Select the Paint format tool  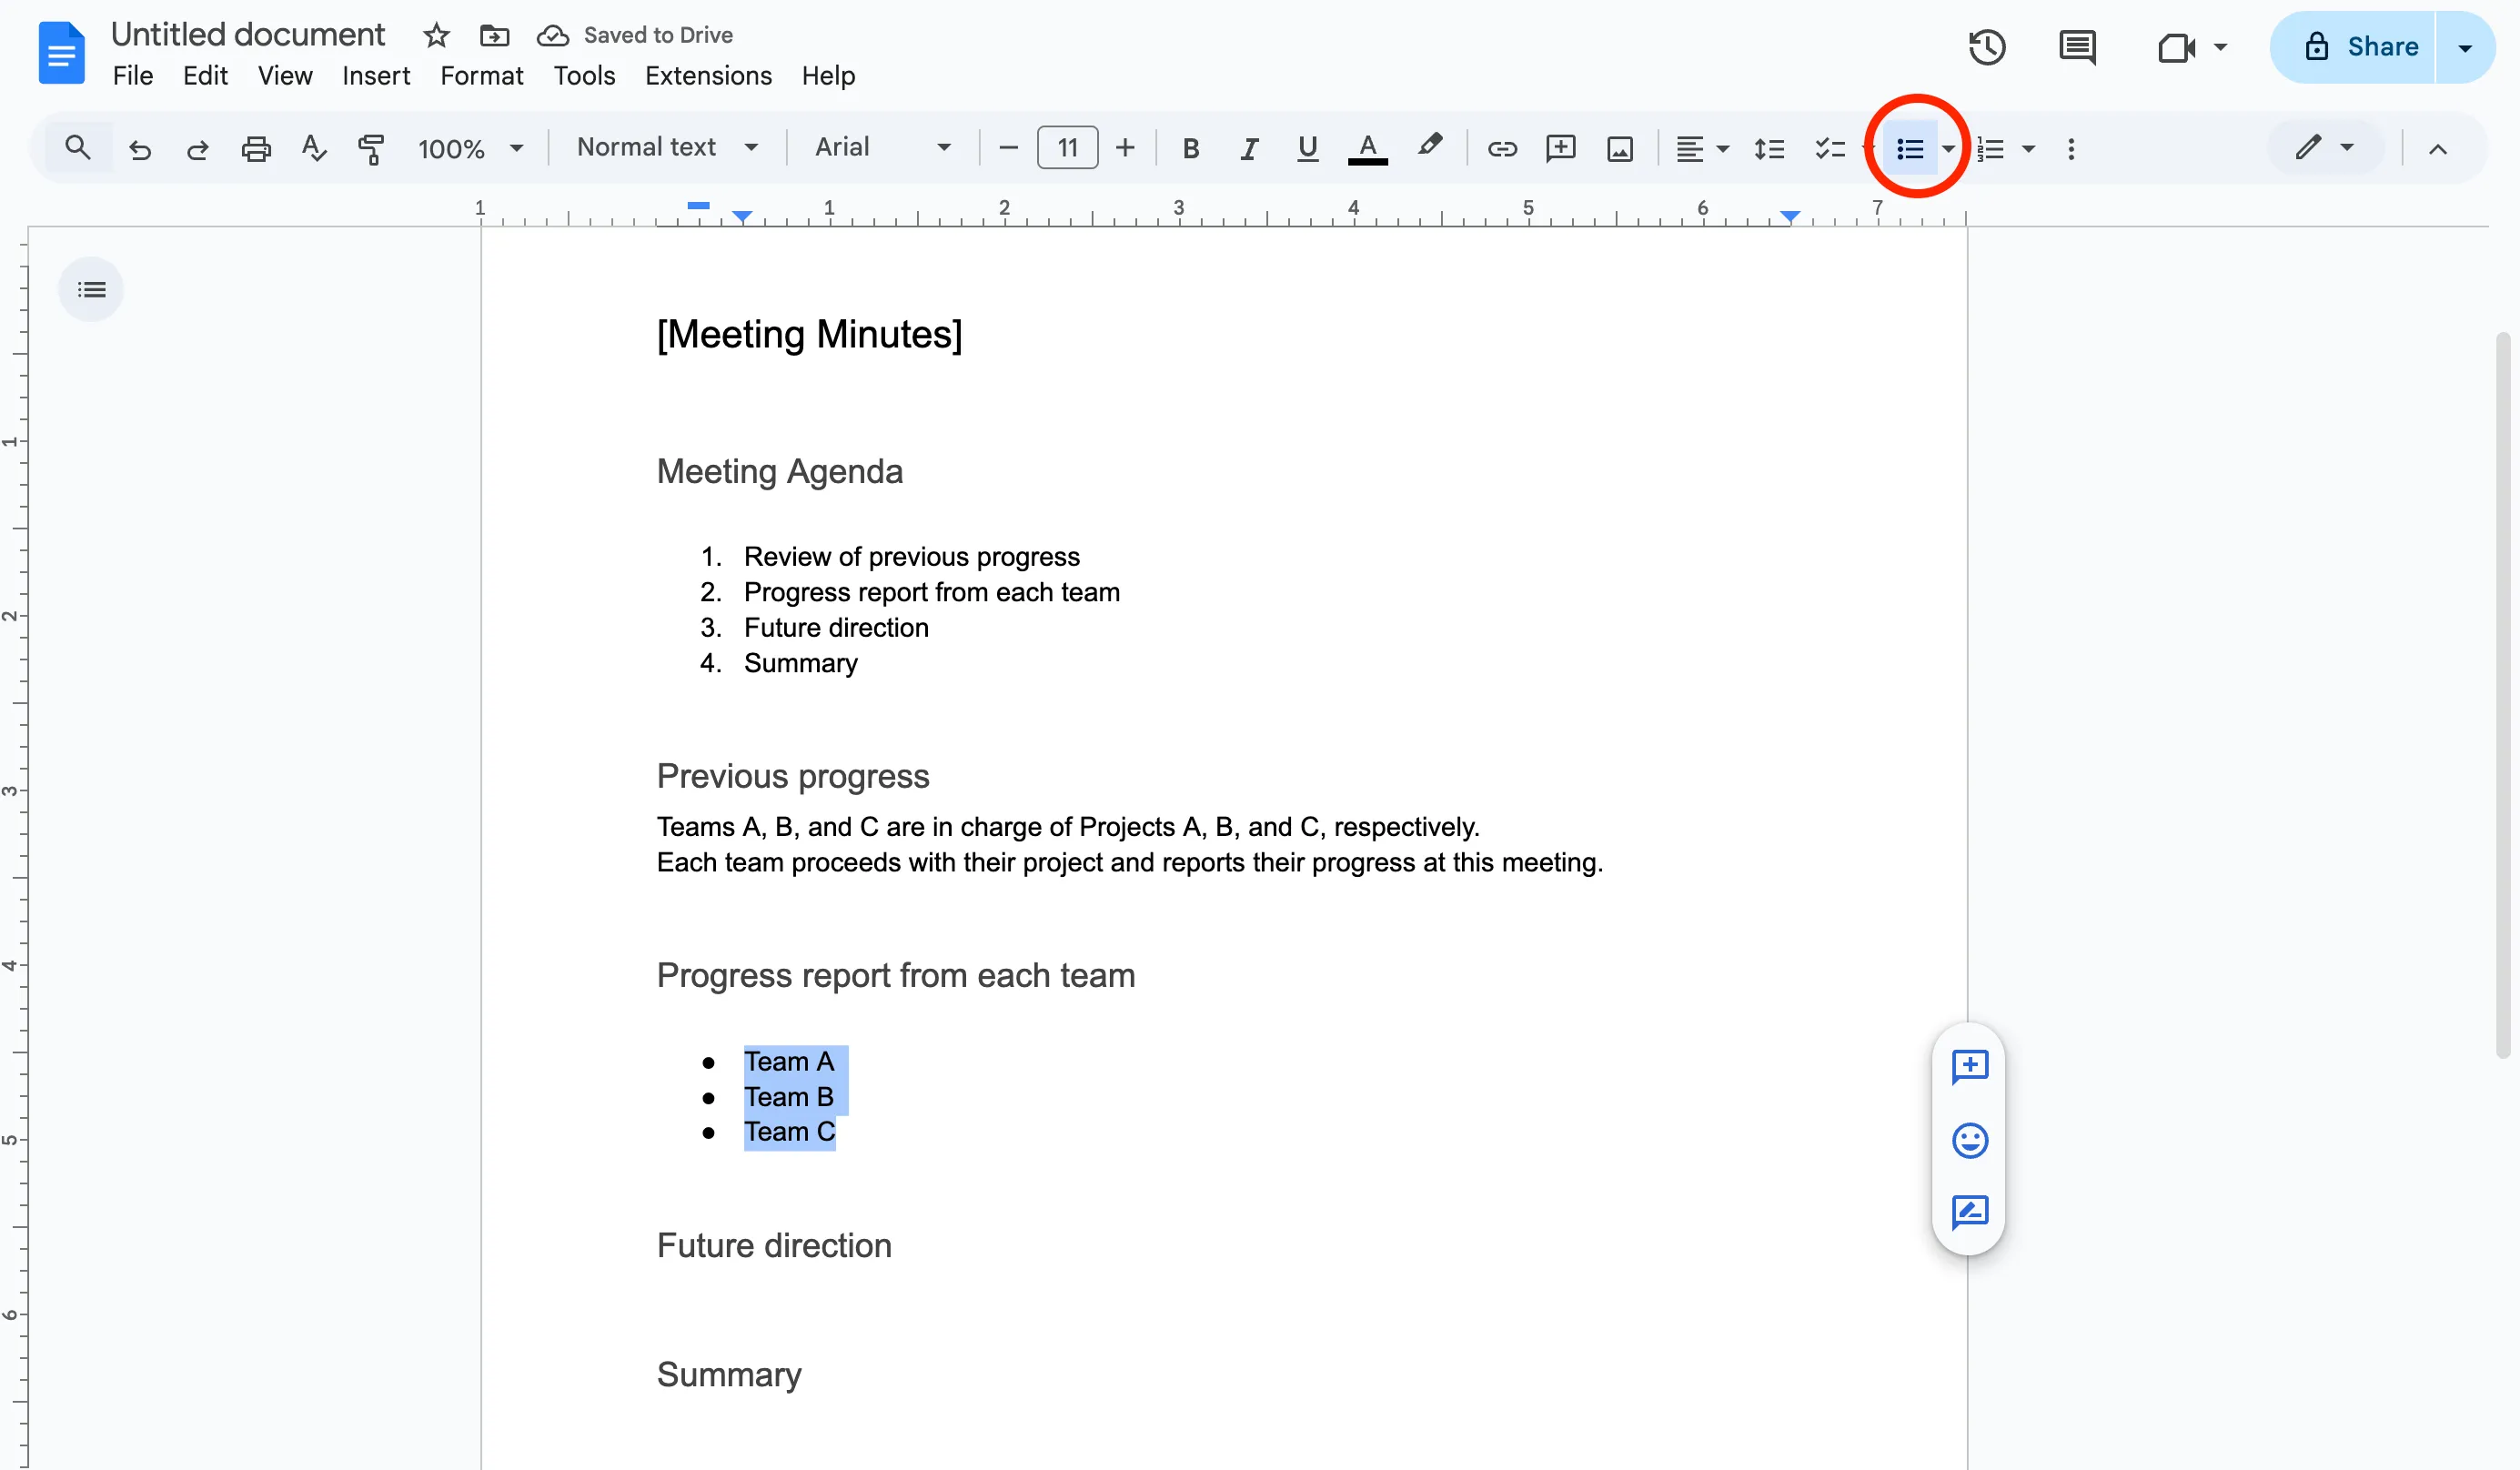tap(371, 149)
